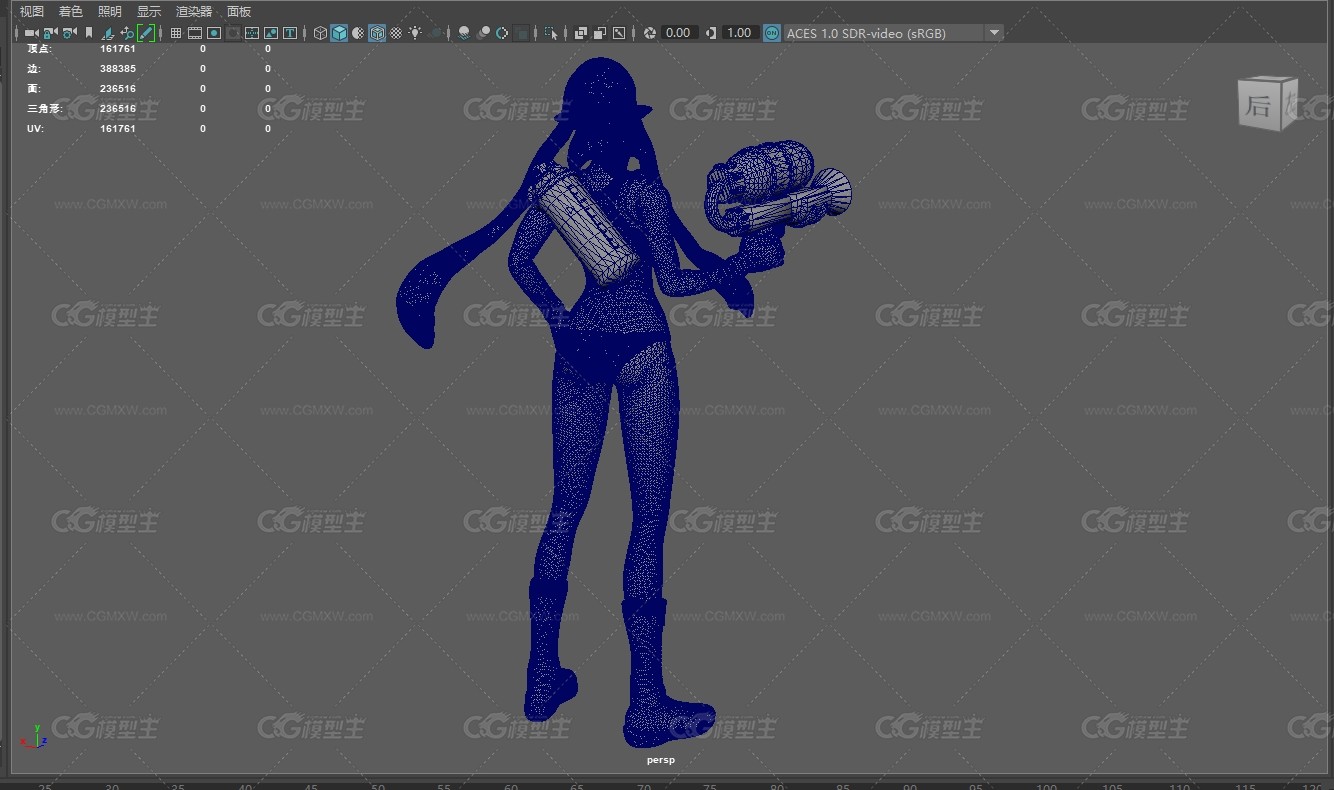Click the Image Plane icon
This screenshot has width=1334, height=790.
108,33
